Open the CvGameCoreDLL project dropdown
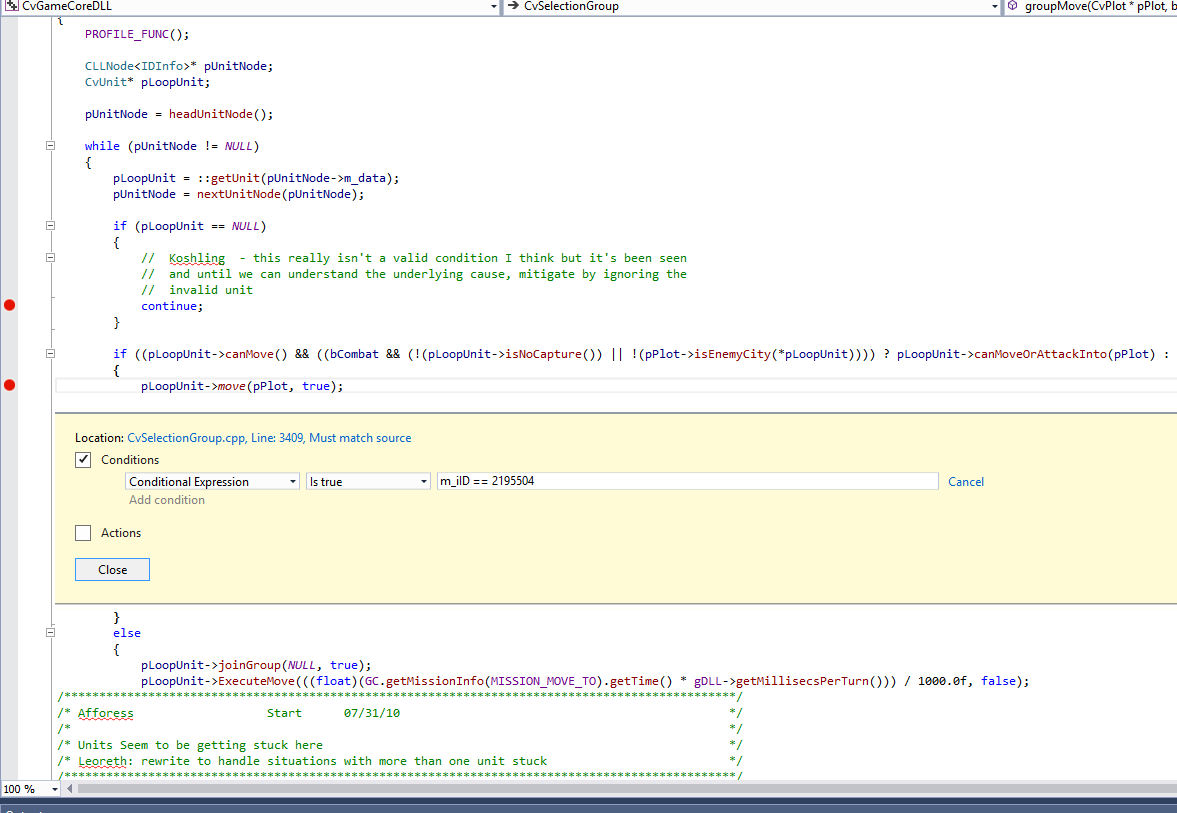The height and width of the screenshot is (813, 1177). point(493,6)
